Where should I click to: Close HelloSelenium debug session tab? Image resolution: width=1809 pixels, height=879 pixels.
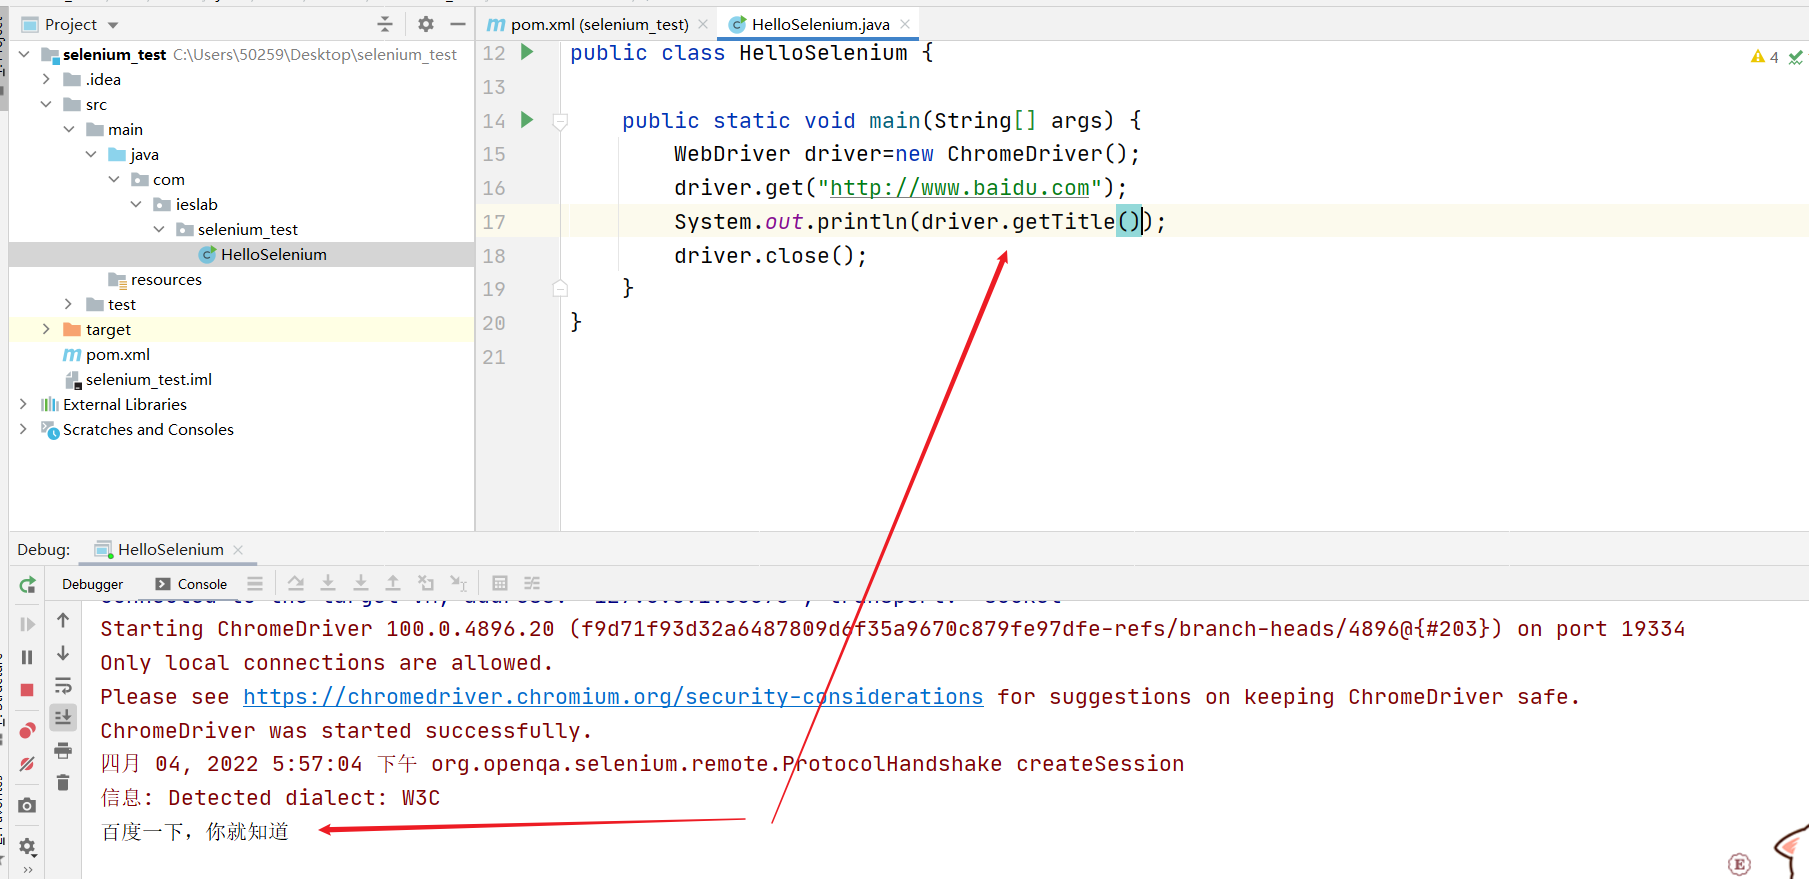[x=238, y=550]
